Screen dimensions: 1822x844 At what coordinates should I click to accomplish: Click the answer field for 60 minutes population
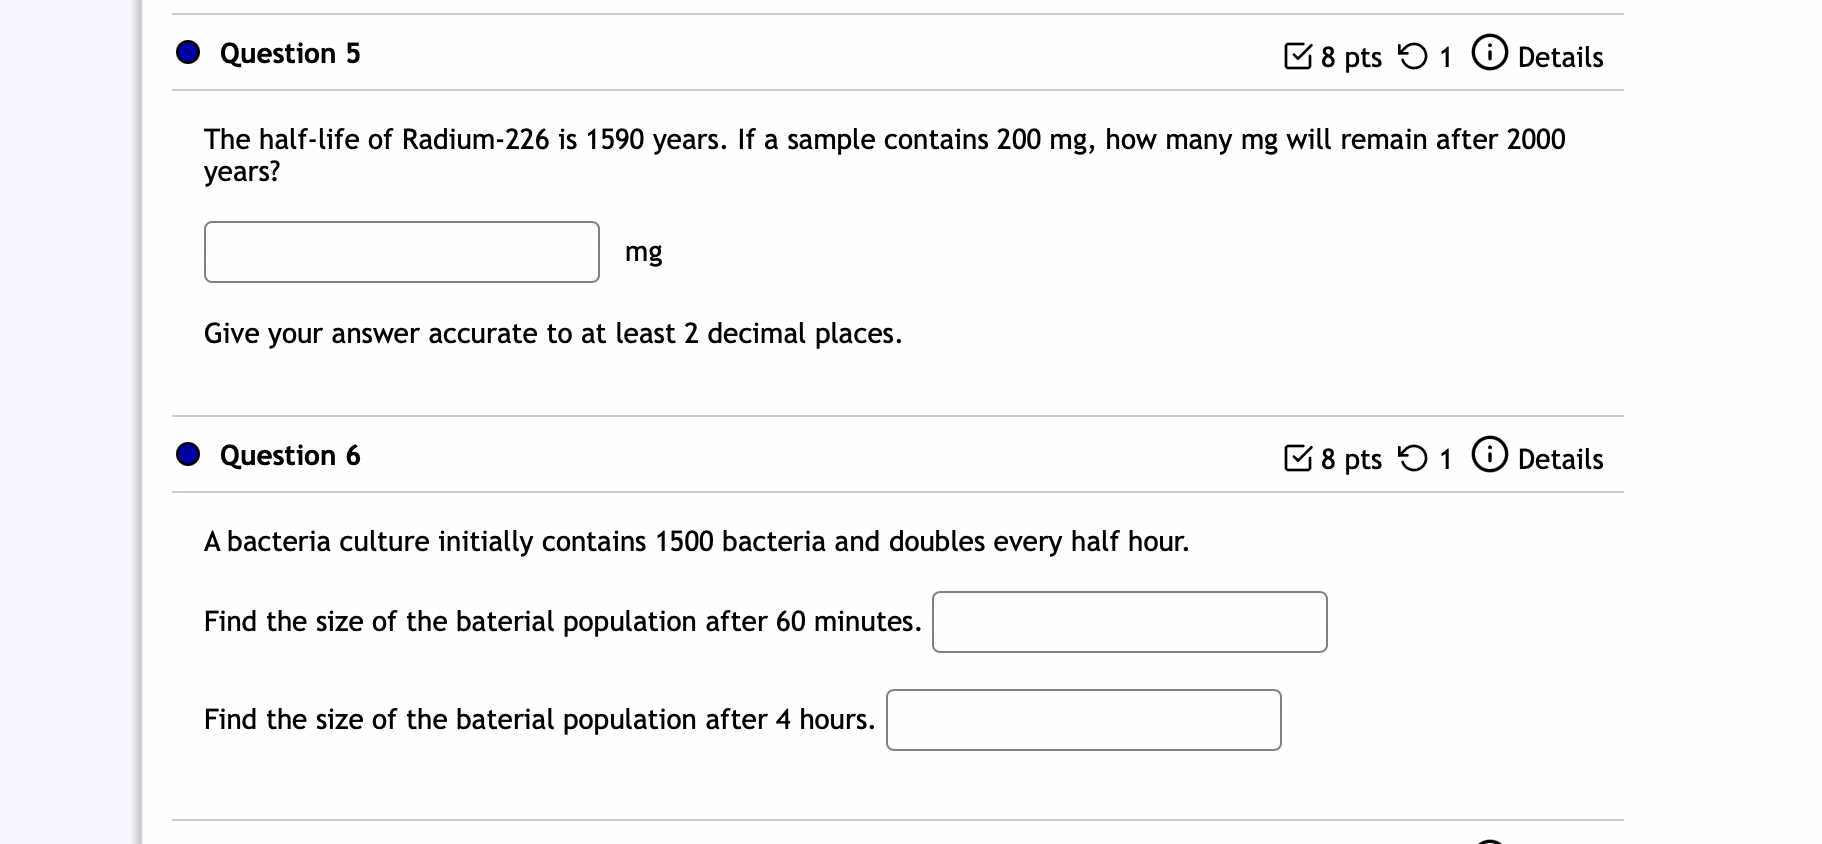pos(1130,622)
